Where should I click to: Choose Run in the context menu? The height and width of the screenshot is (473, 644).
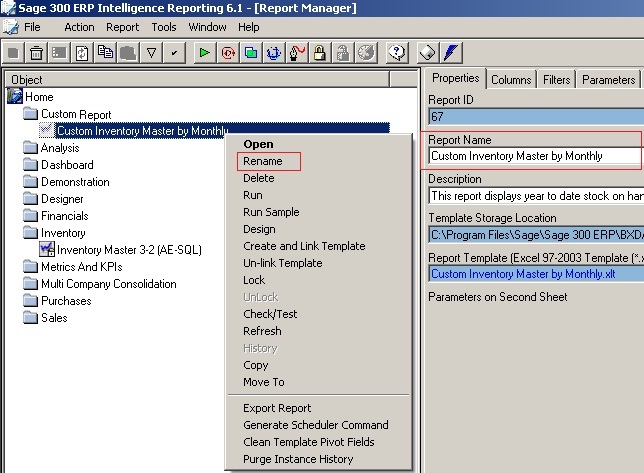point(253,195)
